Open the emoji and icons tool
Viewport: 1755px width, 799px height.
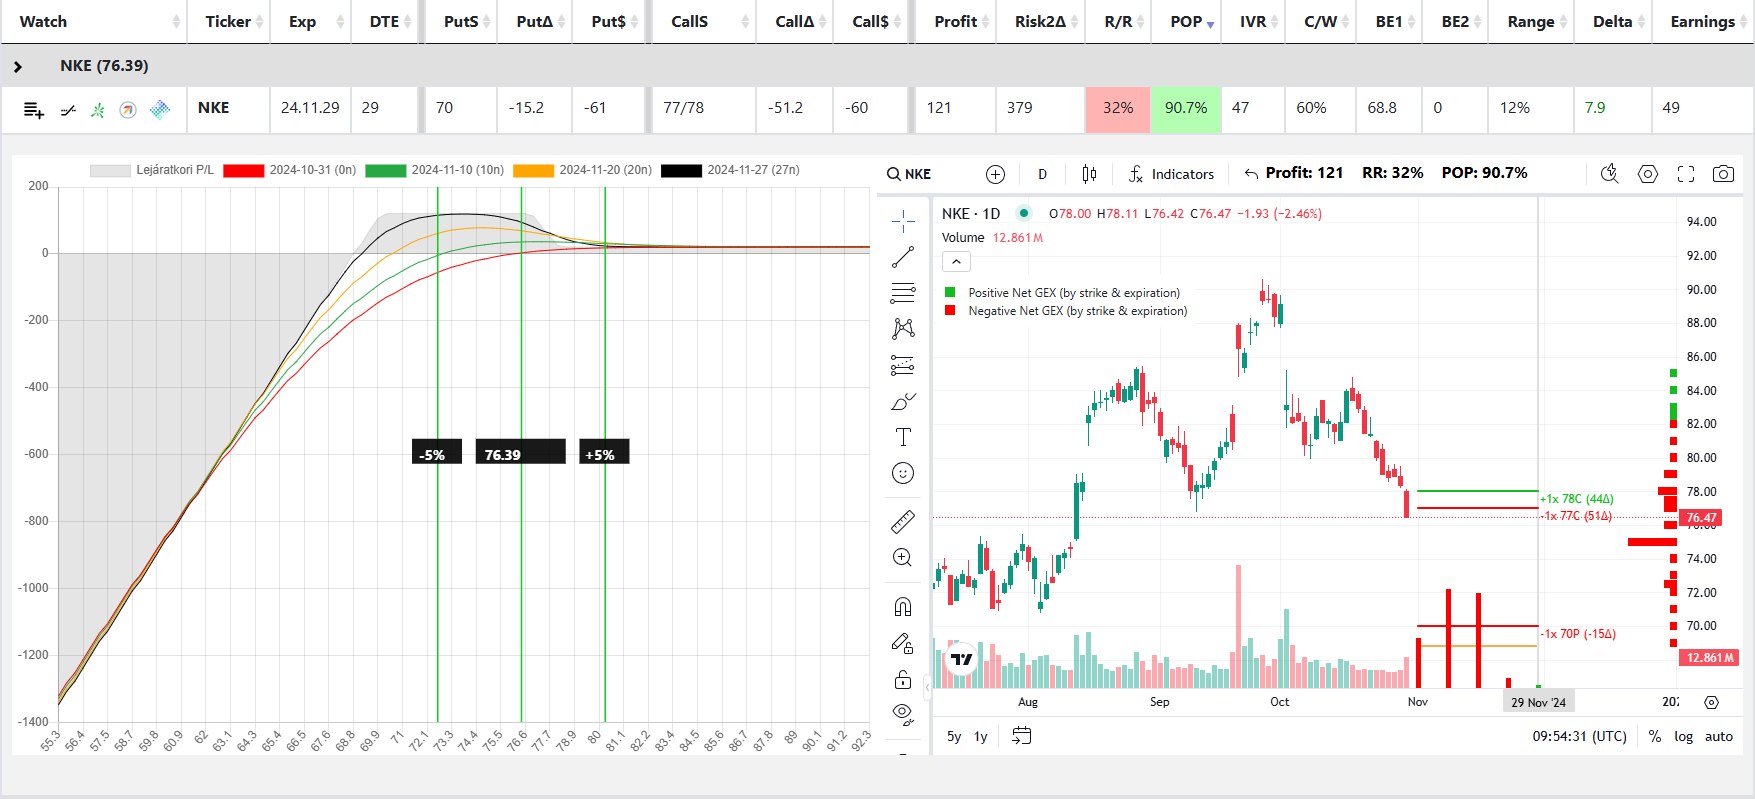tap(903, 473)
